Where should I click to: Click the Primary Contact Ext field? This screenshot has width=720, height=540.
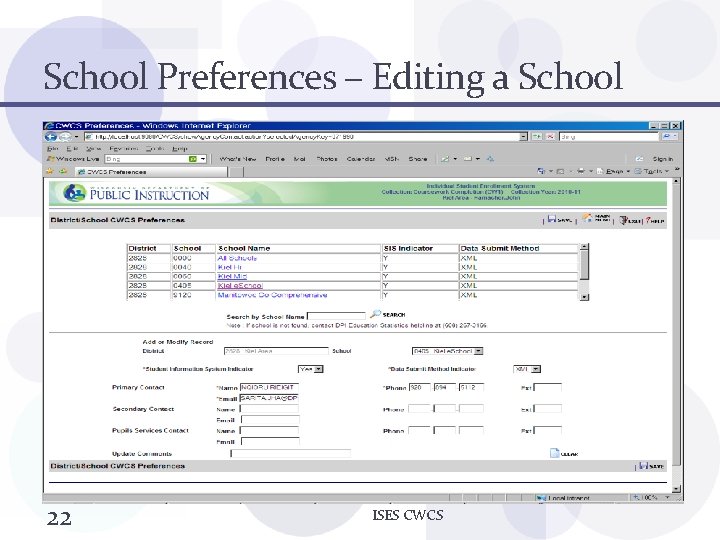point(547,388)
